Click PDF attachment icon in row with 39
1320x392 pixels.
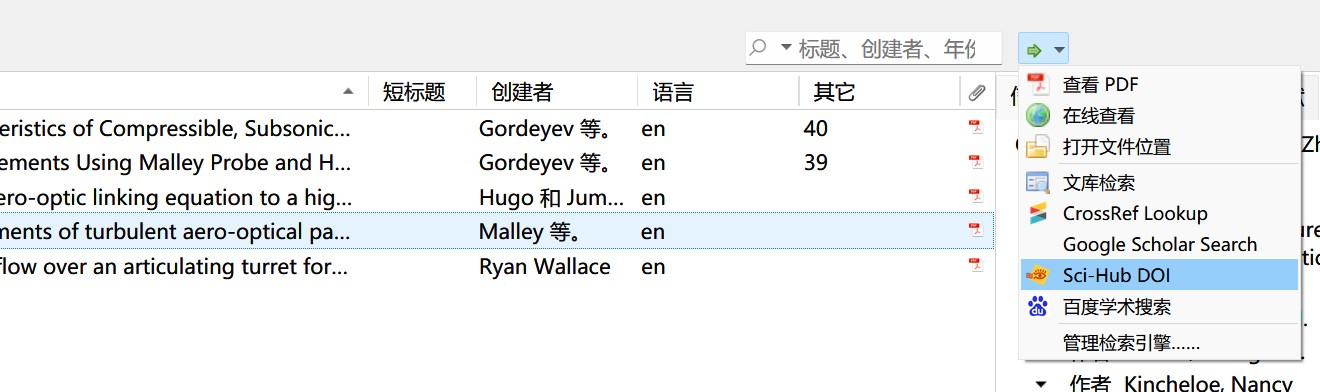point(975,161)
